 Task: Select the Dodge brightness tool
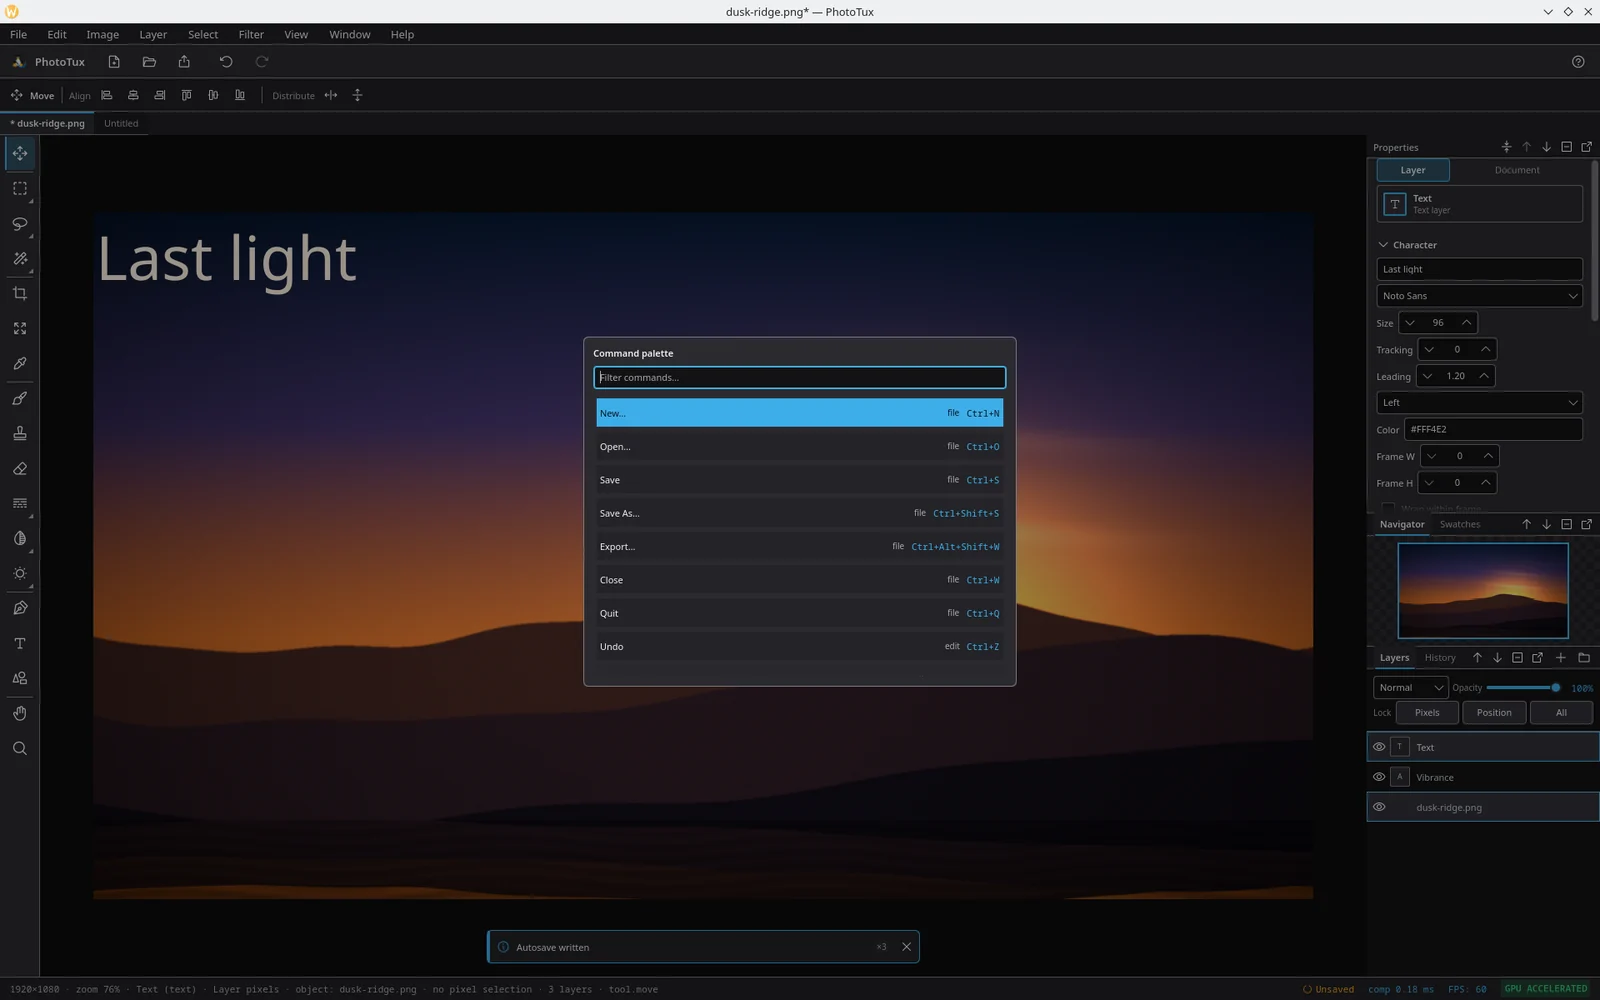(20, 574)
